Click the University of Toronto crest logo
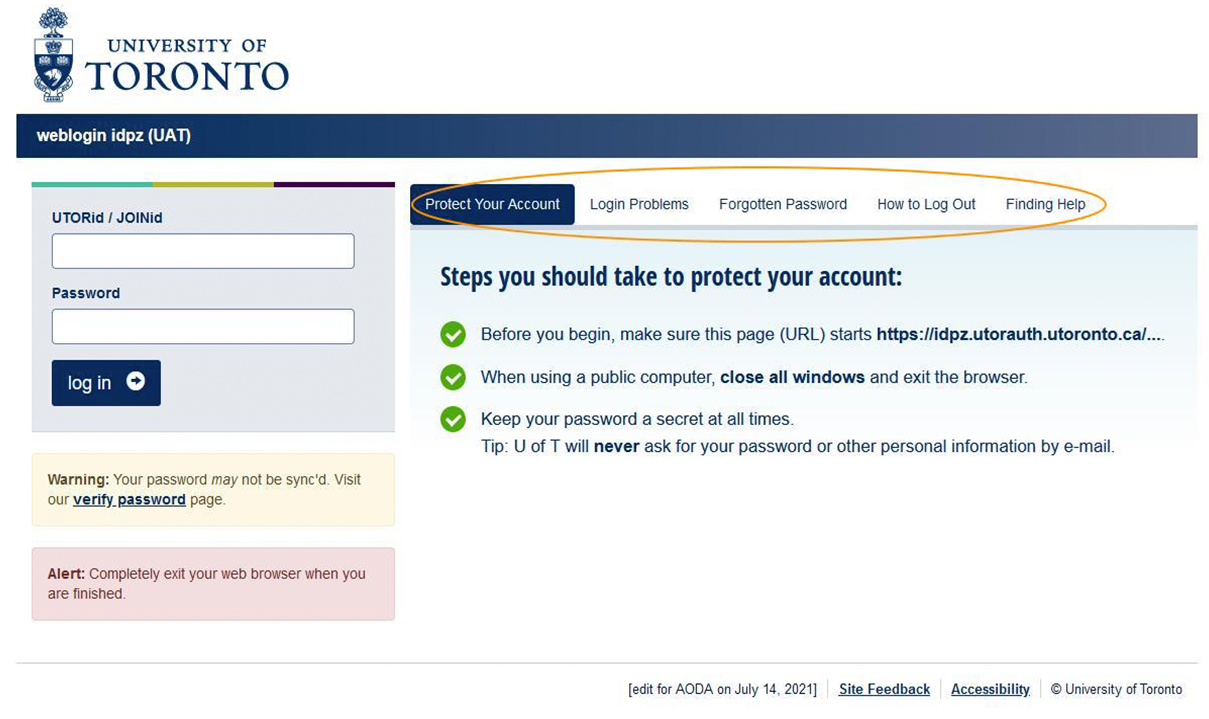The image size is (1209, 719). point(53,55)
